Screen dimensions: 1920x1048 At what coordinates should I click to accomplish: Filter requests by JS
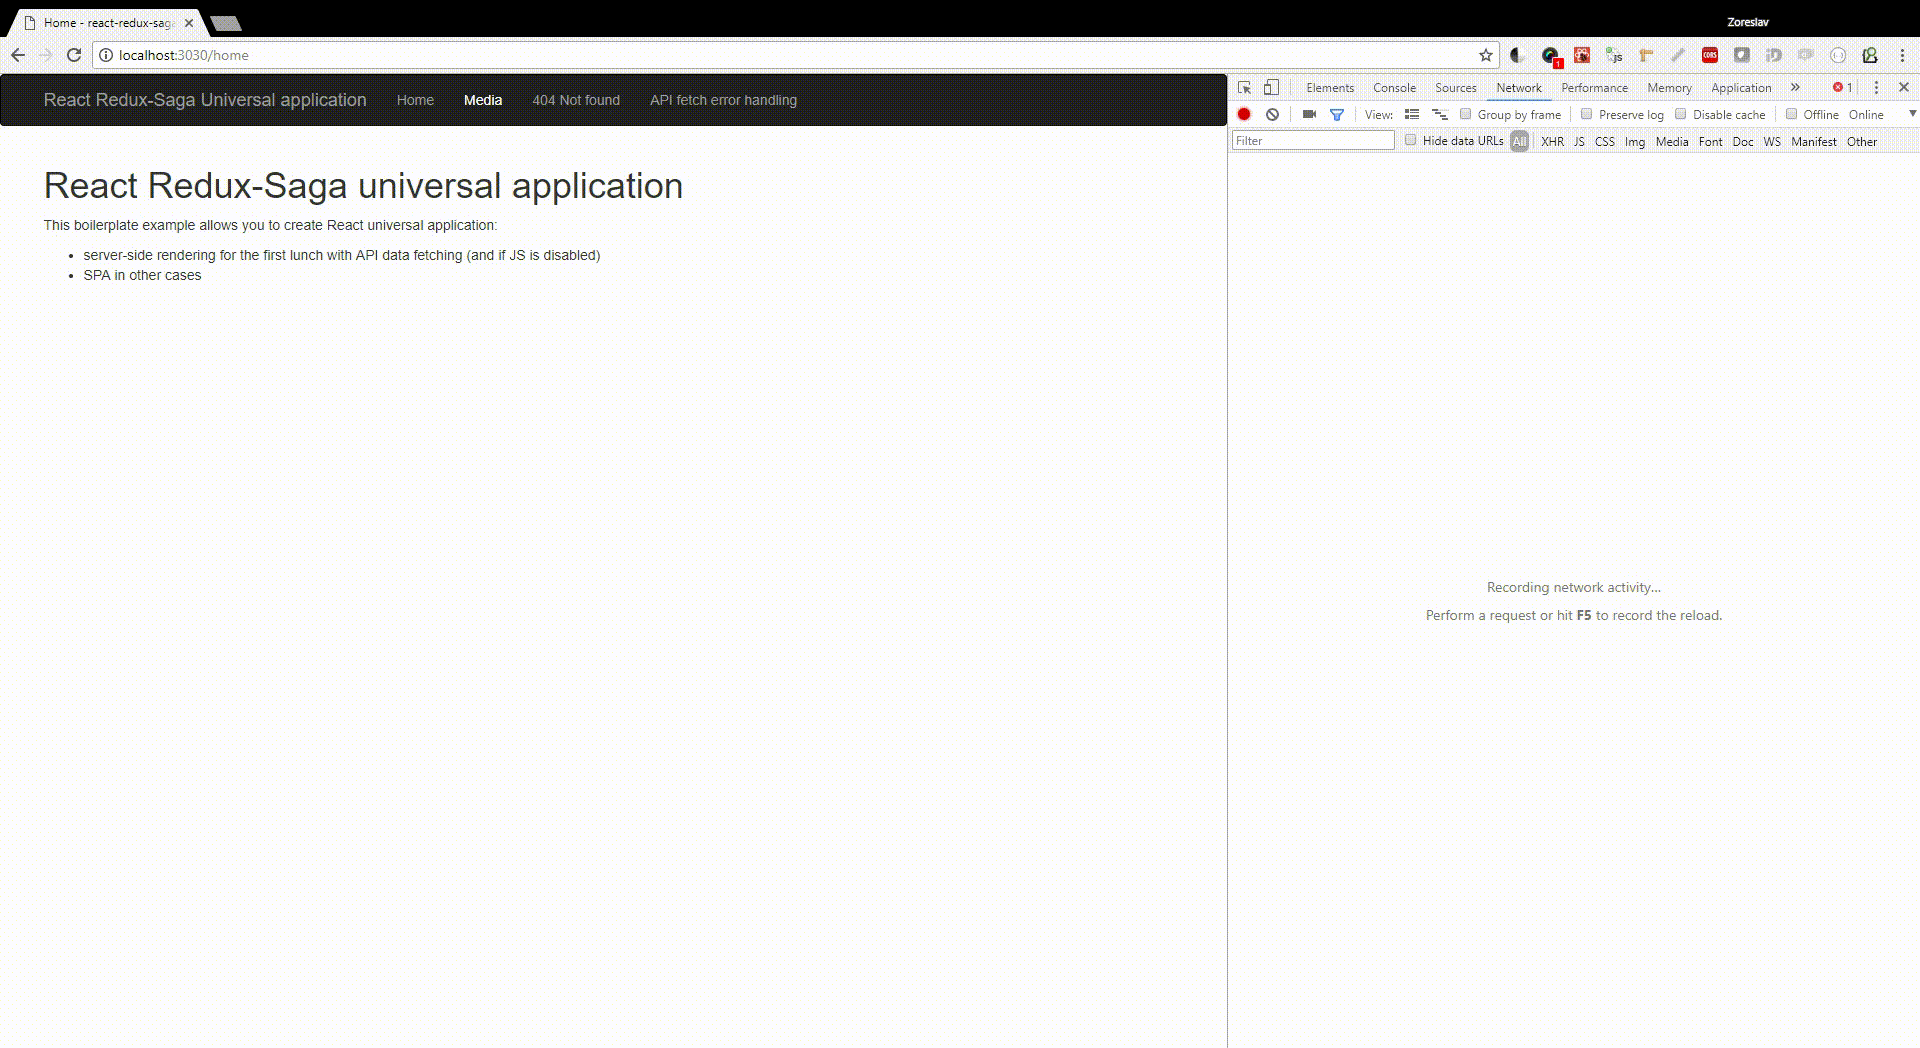(1579, 142)
